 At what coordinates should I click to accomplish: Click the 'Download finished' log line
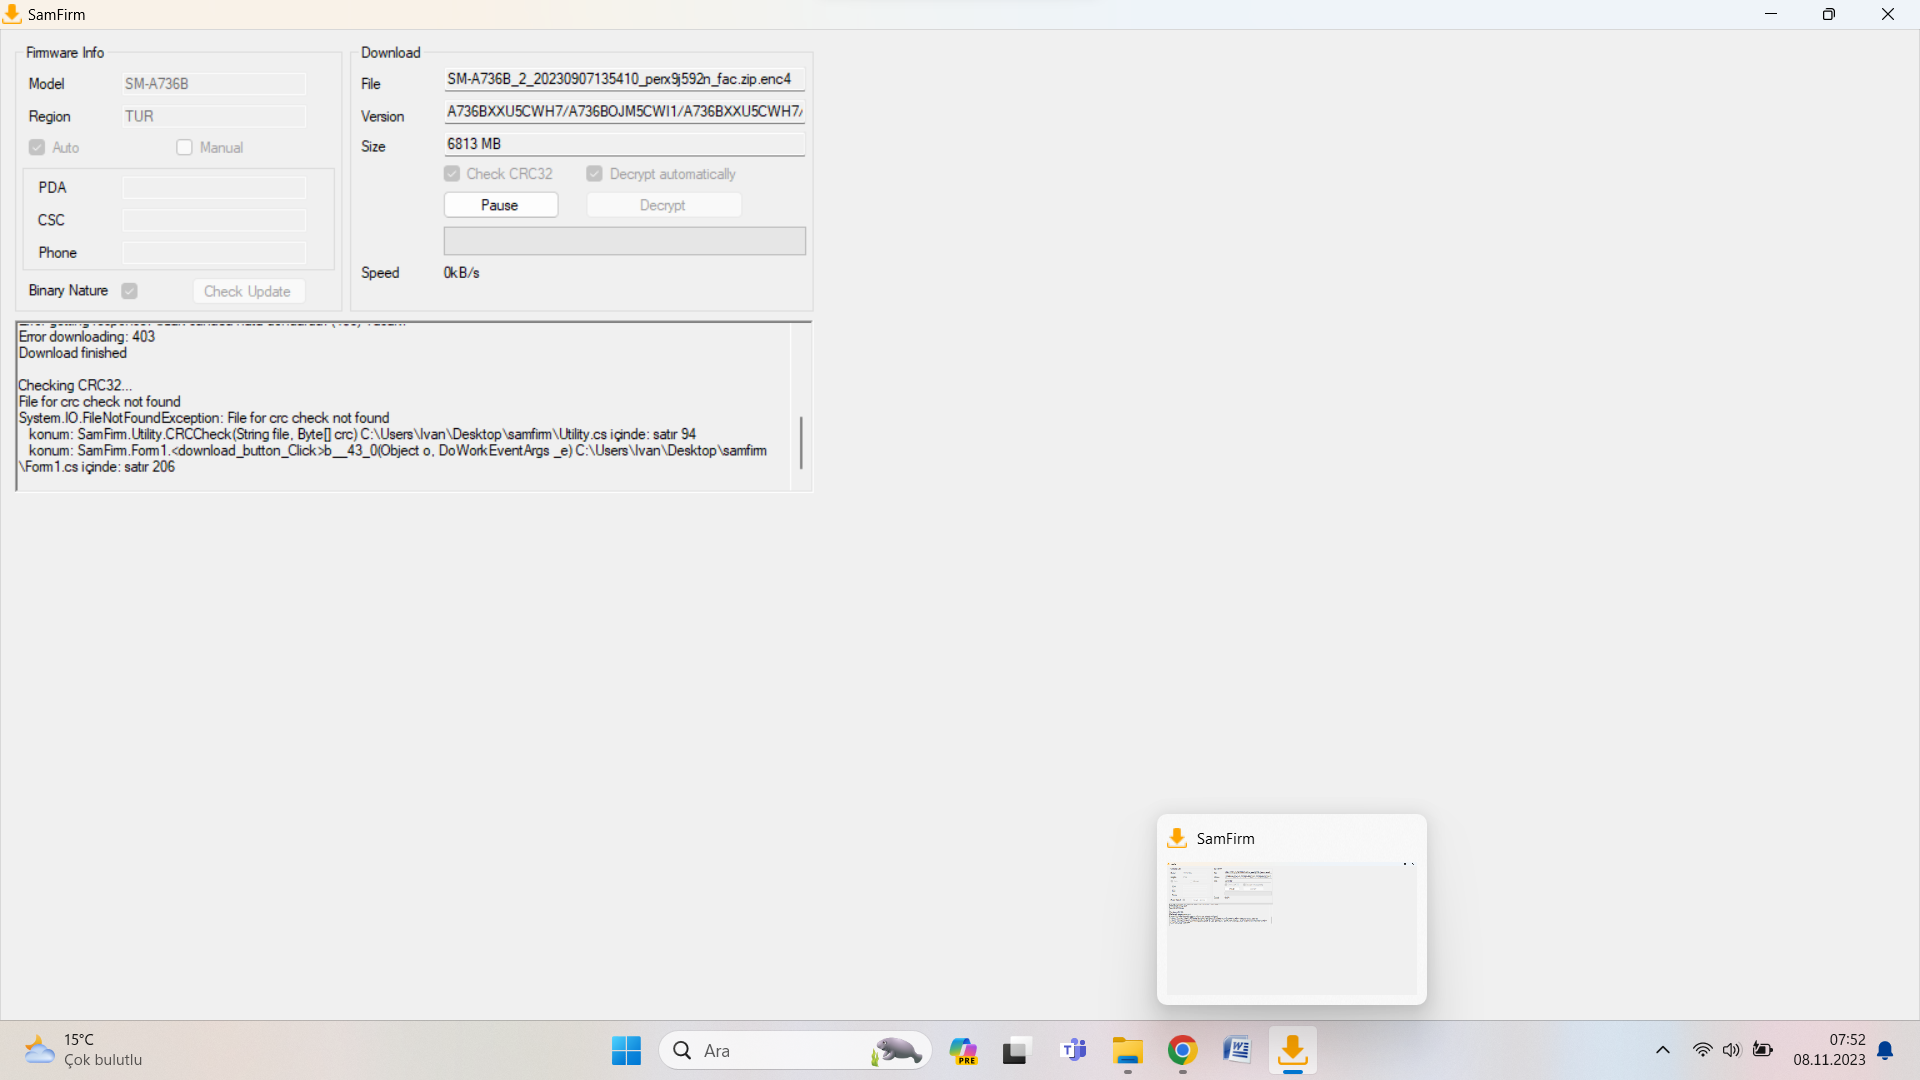coord(73,353)
